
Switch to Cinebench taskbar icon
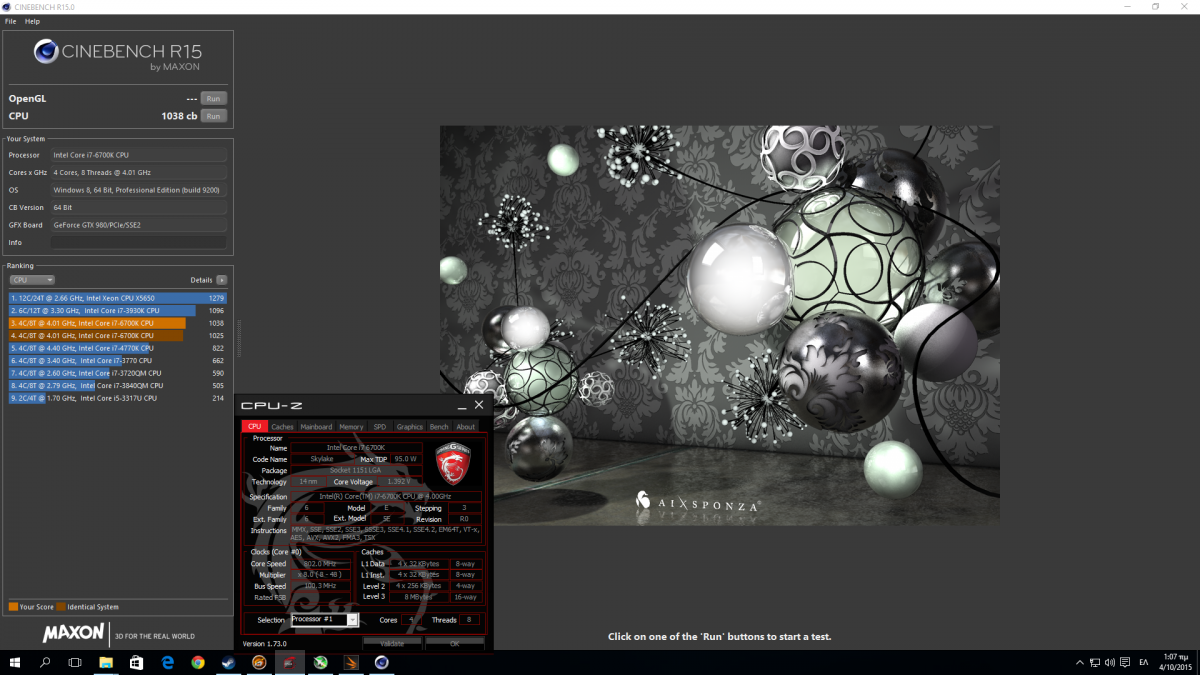(x=382, y=662)
